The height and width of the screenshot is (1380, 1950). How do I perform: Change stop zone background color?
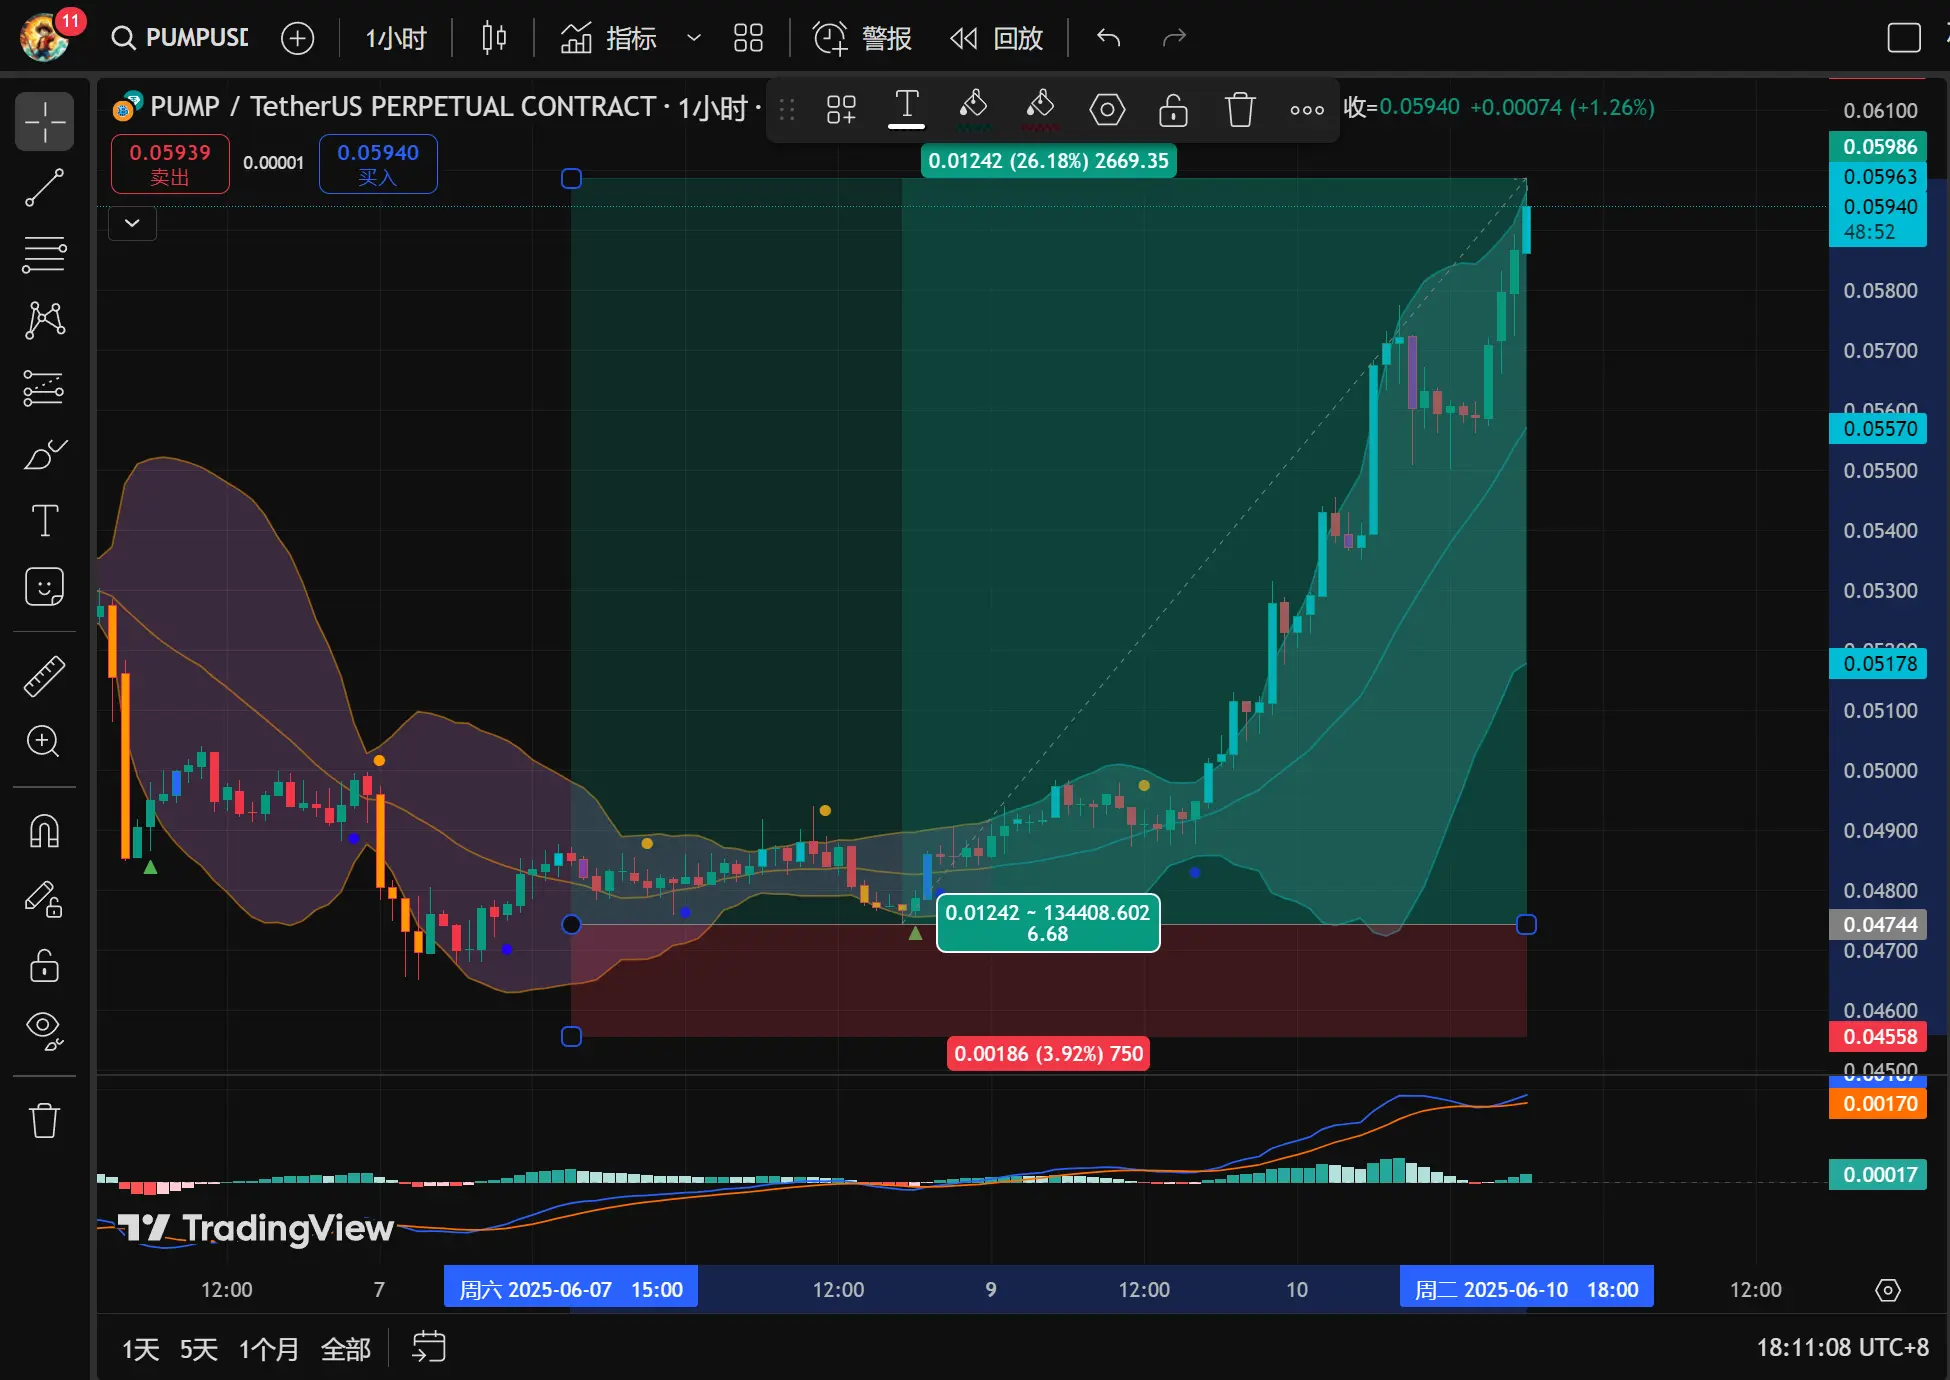tap(1040, 109)
